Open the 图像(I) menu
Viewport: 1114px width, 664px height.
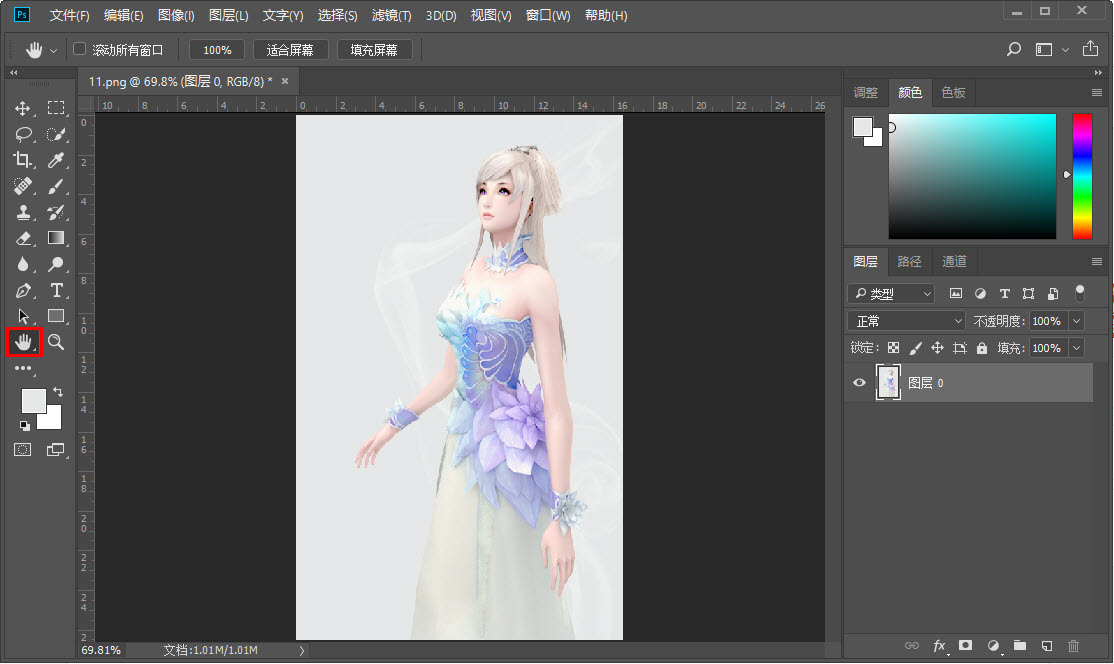coord(176,16)
